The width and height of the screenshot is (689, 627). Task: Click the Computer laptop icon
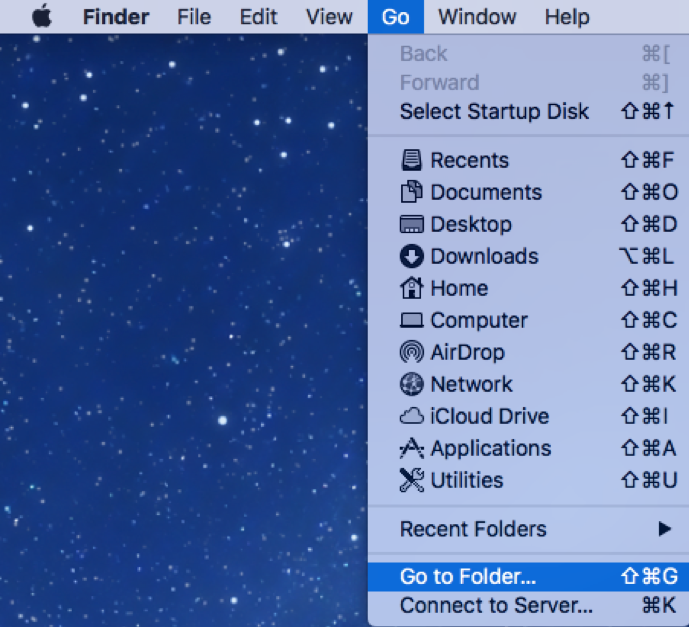click(411, 321)
